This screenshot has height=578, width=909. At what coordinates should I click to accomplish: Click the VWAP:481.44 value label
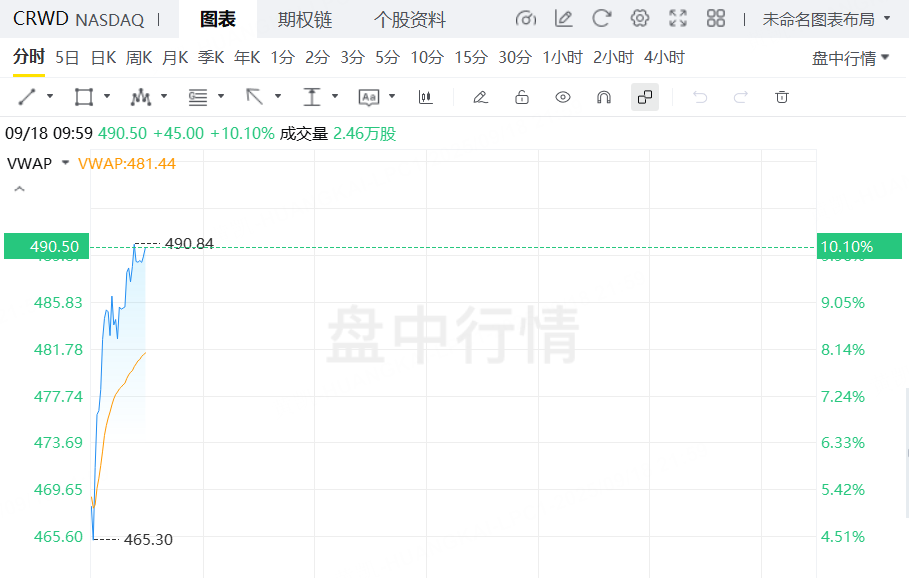(126, 163)
